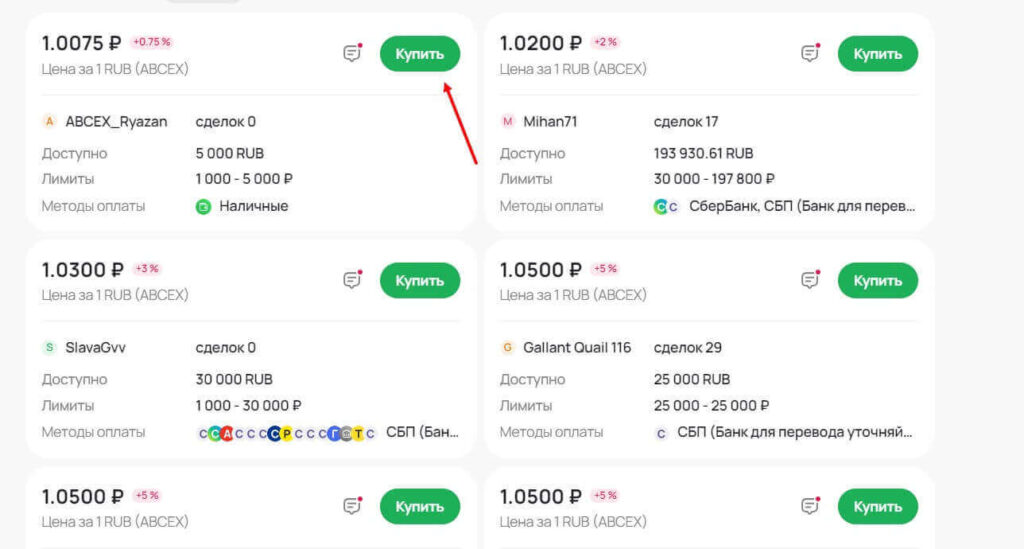Click payment method icons row on SlavaGvv offer

pyautogui.click(x=287, y=433)
